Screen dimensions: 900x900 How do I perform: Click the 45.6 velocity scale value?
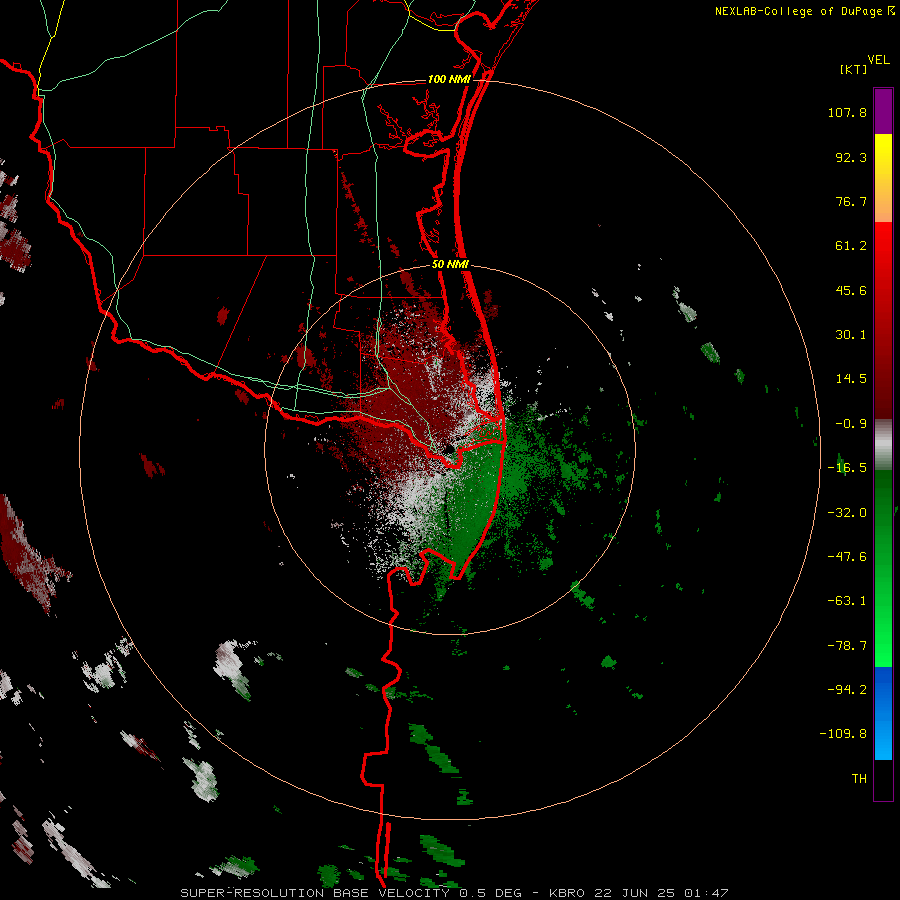(x=851, y=290)
